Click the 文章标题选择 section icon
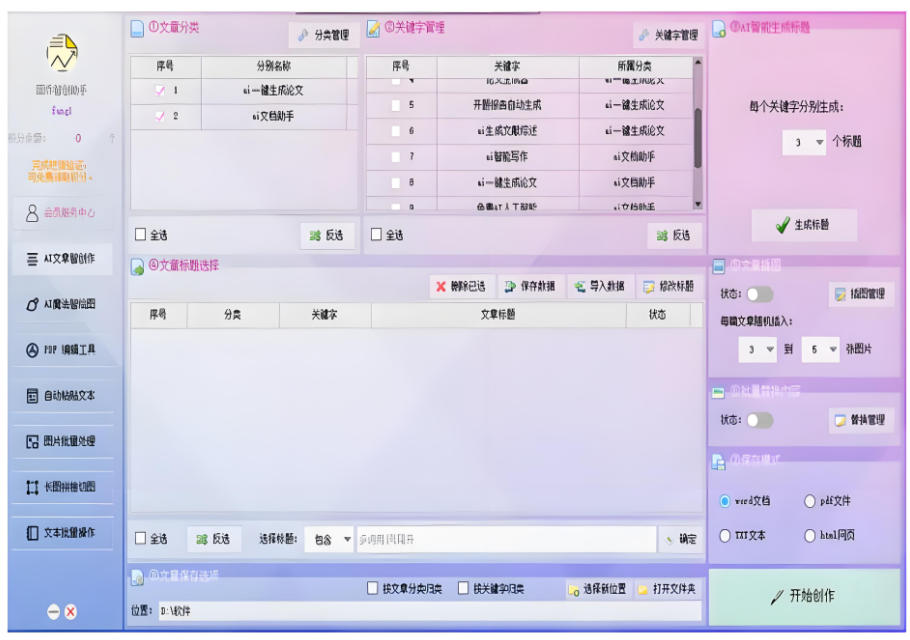 tap(138, 267)
